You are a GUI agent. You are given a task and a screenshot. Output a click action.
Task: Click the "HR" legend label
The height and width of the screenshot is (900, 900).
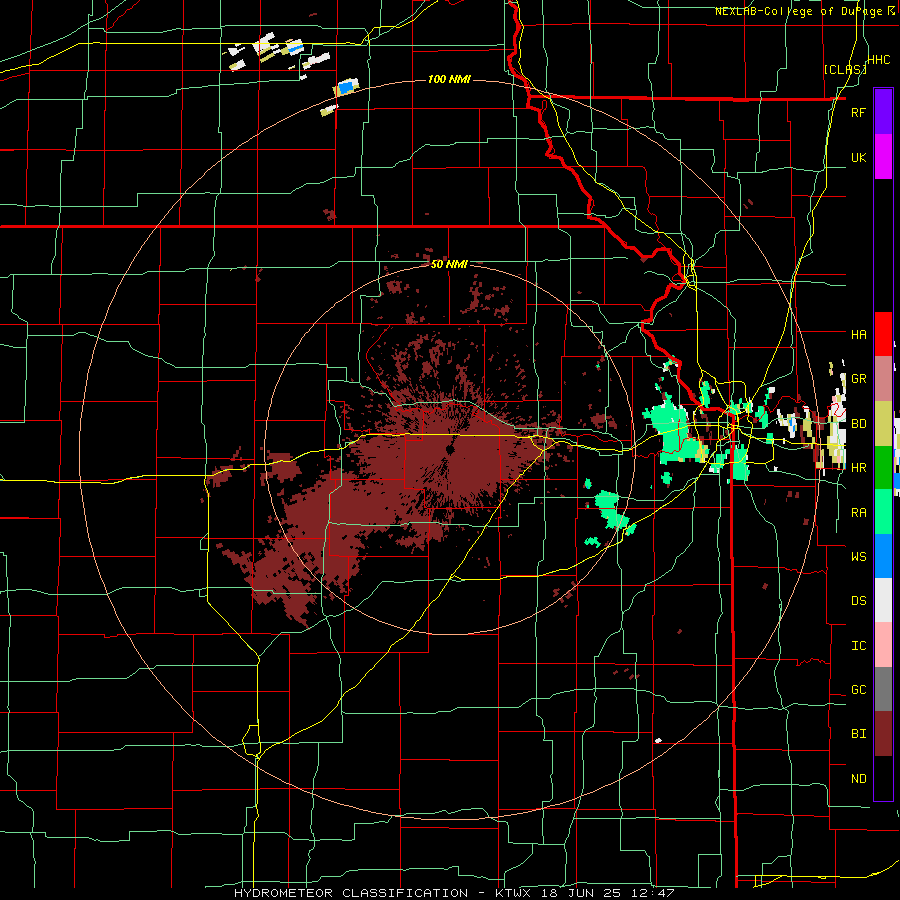858,468
